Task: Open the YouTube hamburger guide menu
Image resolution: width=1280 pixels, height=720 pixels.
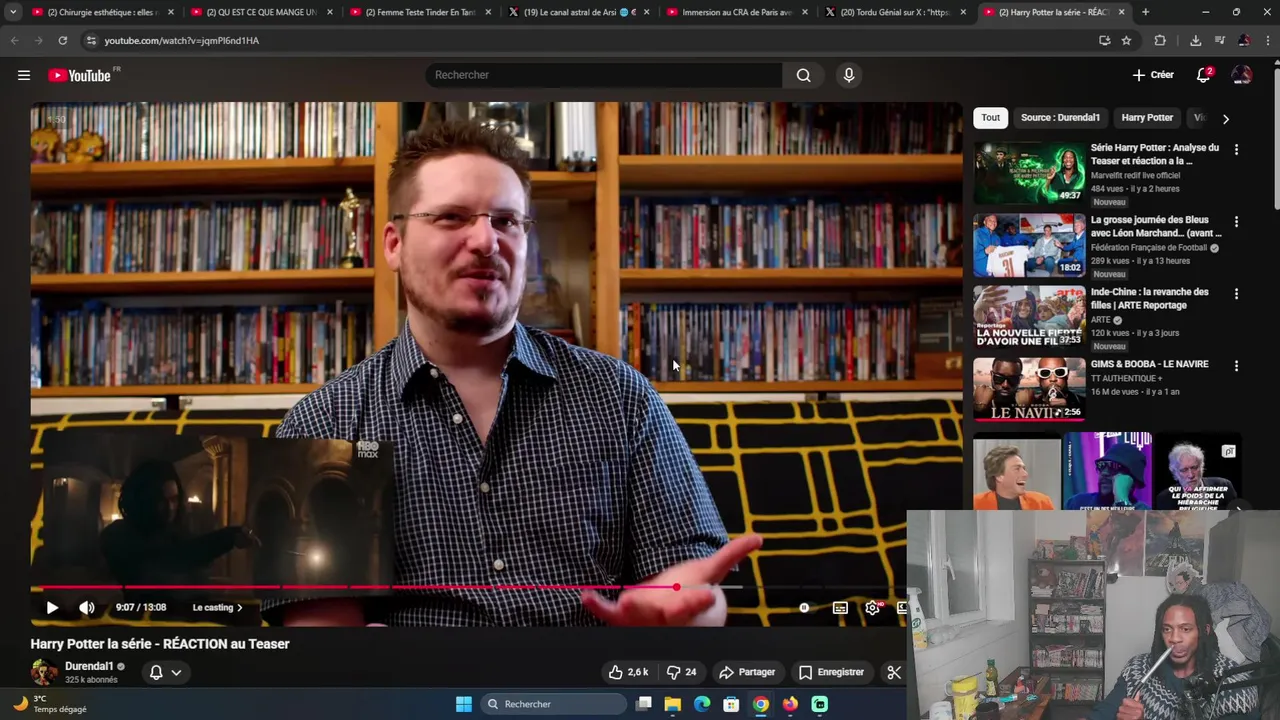Action: pos(24,75)
